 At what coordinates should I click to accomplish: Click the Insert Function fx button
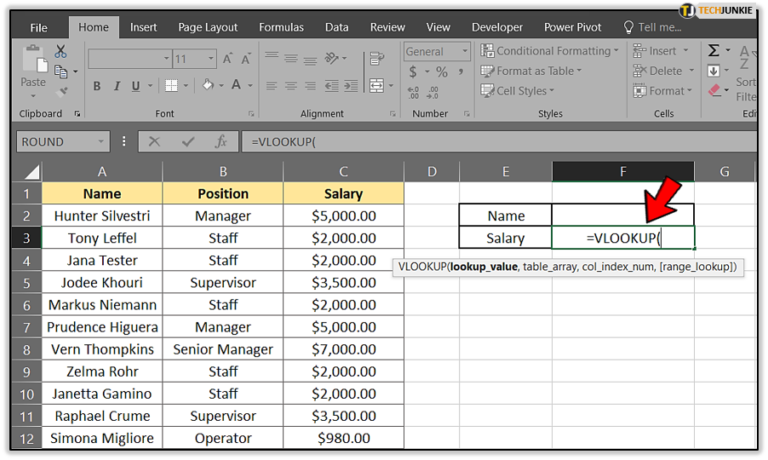pyautogui.click(x=221, y=142)
